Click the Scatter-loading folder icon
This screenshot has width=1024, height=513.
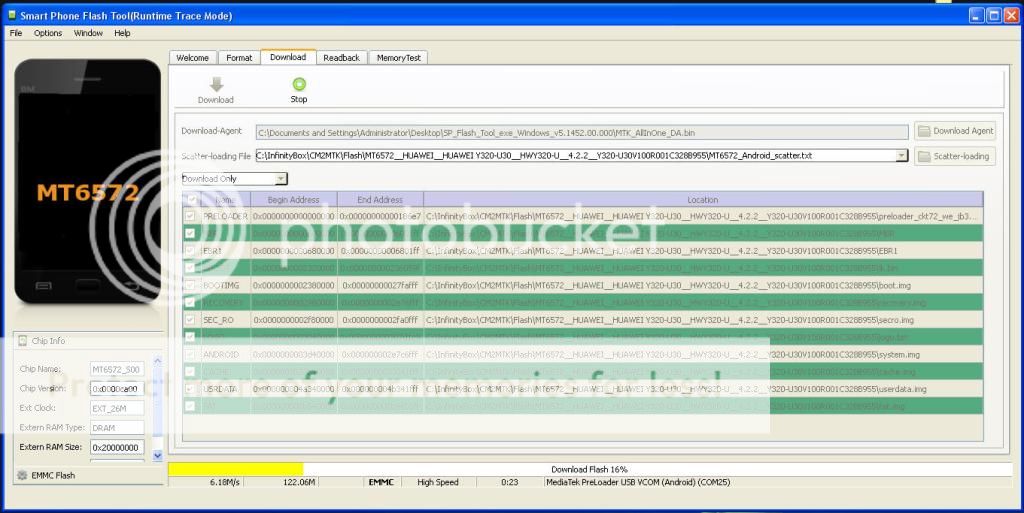[925, 156]
